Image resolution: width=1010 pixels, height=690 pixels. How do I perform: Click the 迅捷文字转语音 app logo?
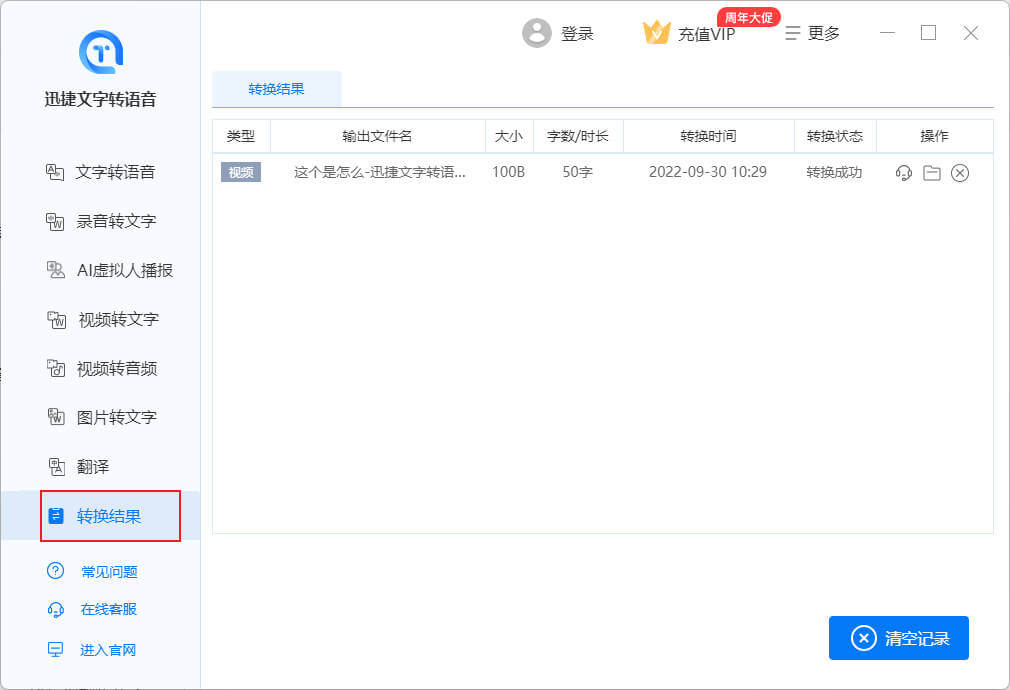coord(100,52)
